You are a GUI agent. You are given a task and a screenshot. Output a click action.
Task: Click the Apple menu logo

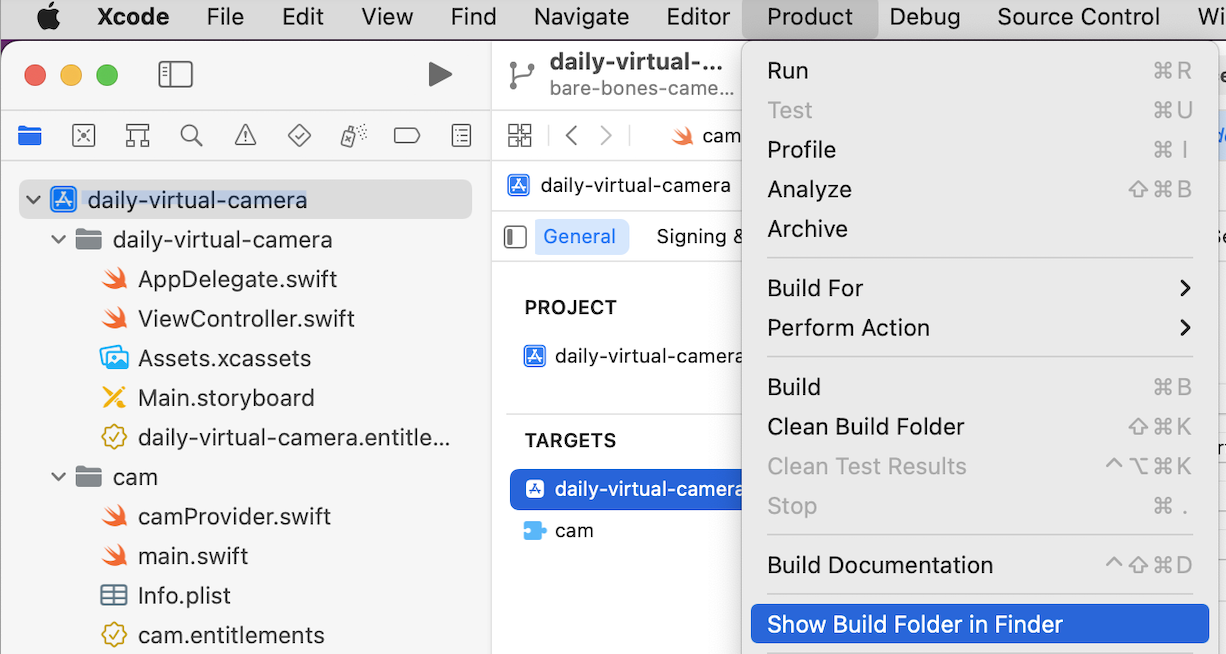click(x=48, y=17)
